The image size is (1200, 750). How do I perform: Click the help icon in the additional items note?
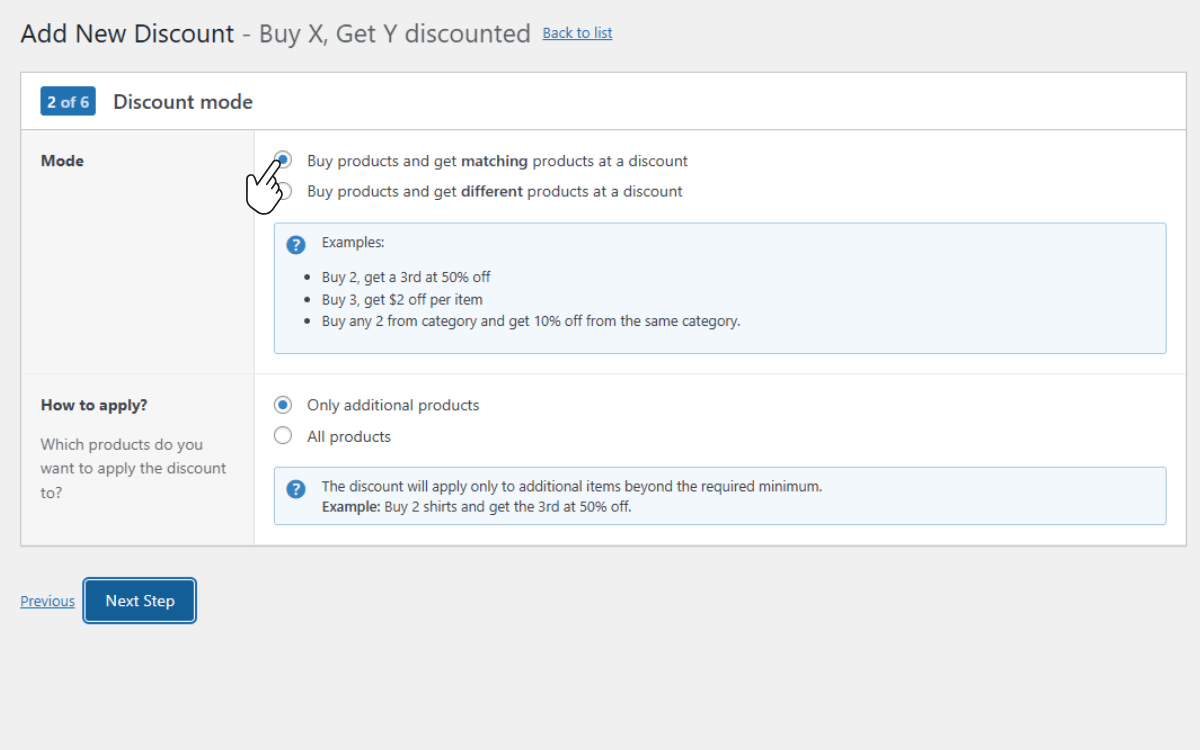tap(296, 489)
